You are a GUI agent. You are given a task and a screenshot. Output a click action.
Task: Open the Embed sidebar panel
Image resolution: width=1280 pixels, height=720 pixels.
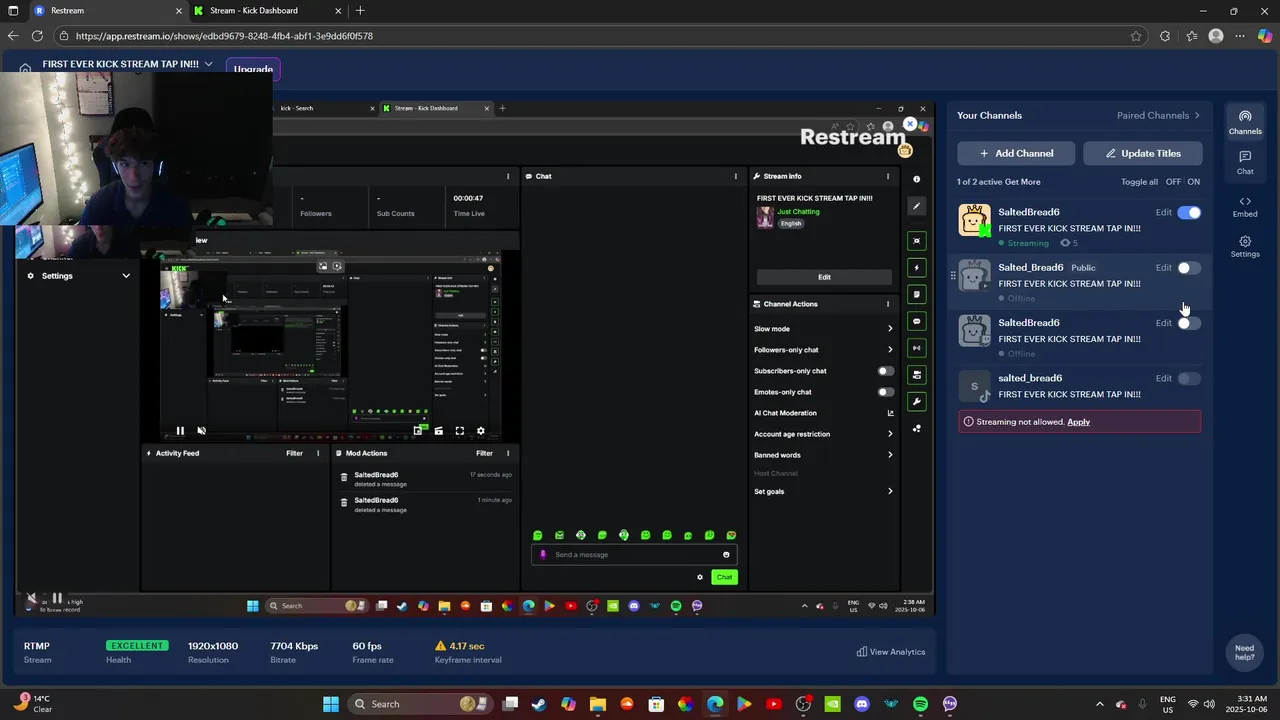pyautogui.click(x=1245, y=206)
